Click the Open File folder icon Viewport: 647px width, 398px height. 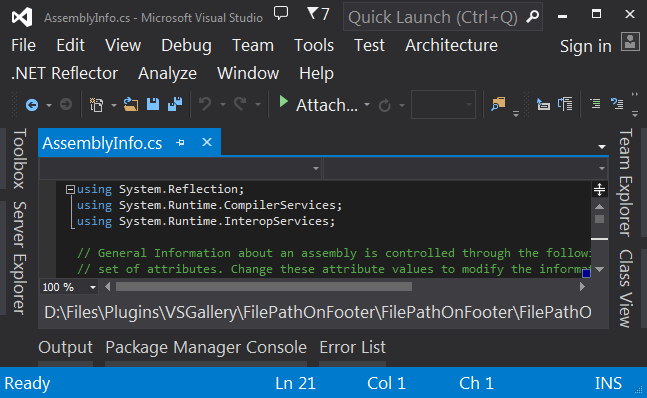point(131,104)
